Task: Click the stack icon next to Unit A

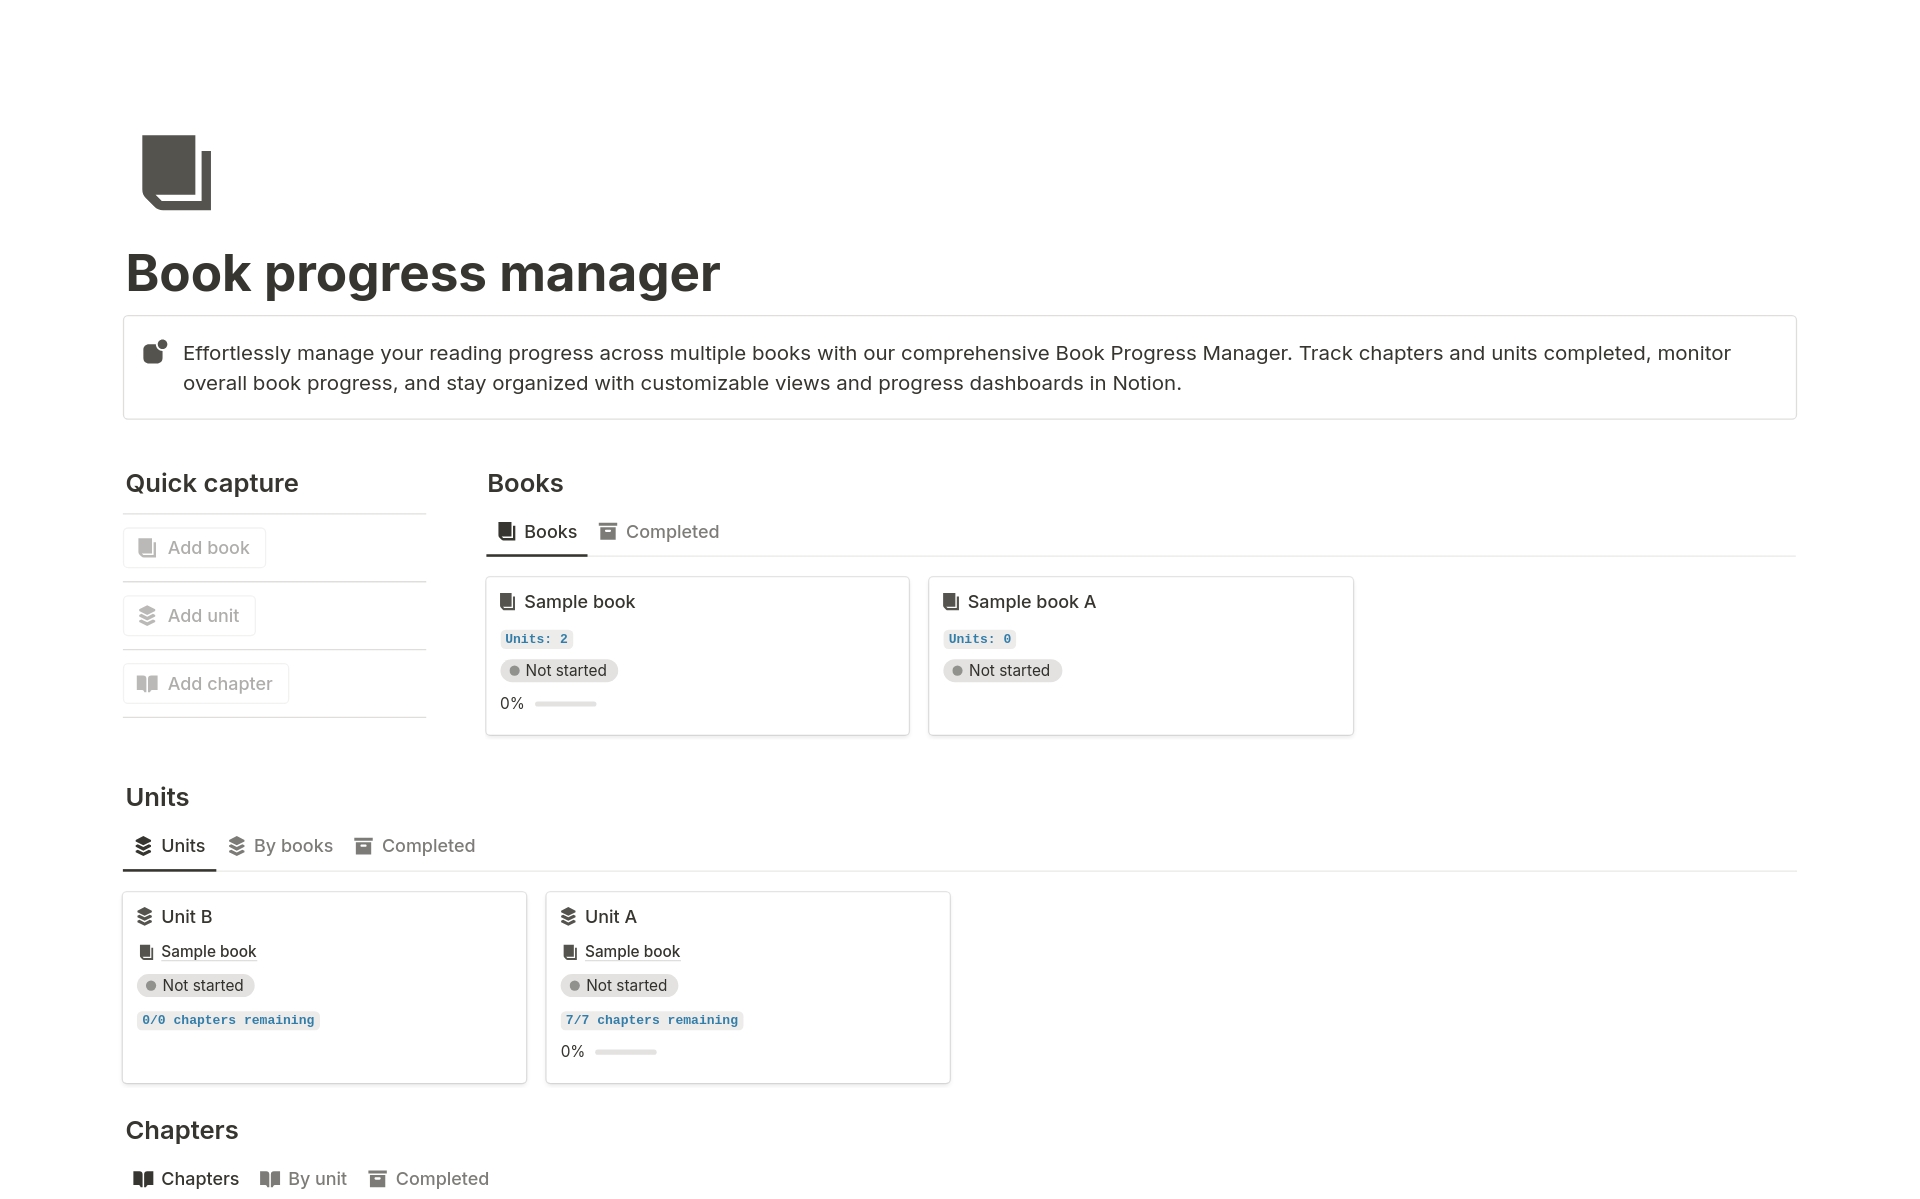Action: (570, 916)
